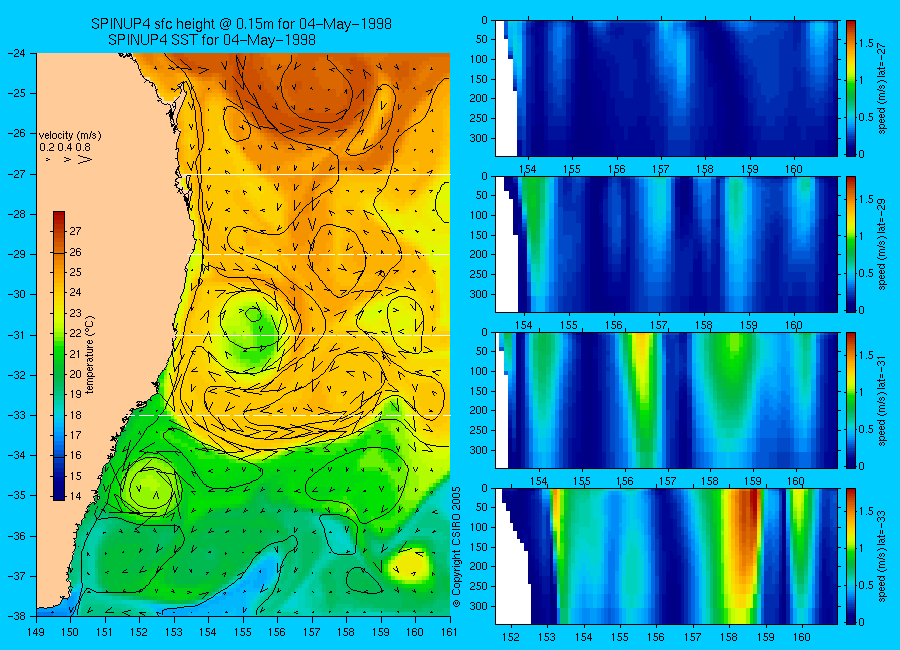The image size is (900, 650).
Task: Click '161' on the map's longitude axis
Action: [x=449, y=632]
